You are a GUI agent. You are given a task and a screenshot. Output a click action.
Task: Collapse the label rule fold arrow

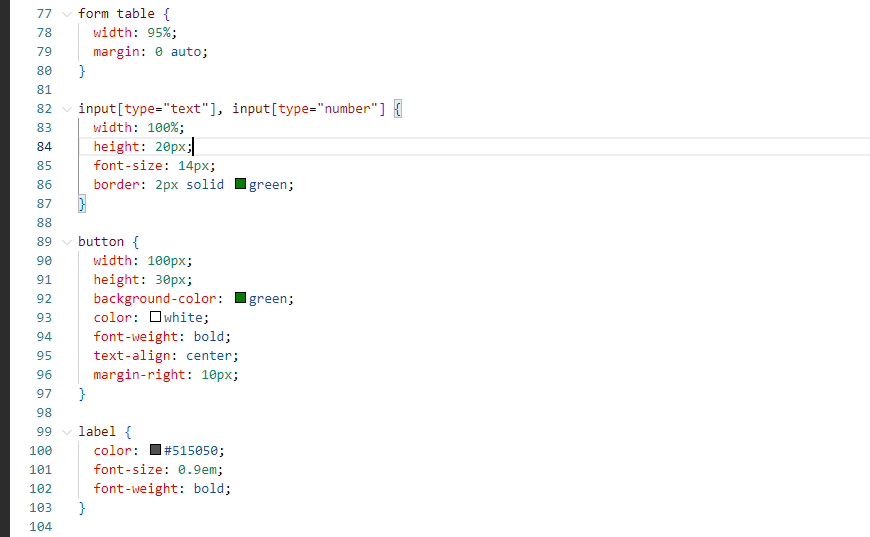(67, 432)
